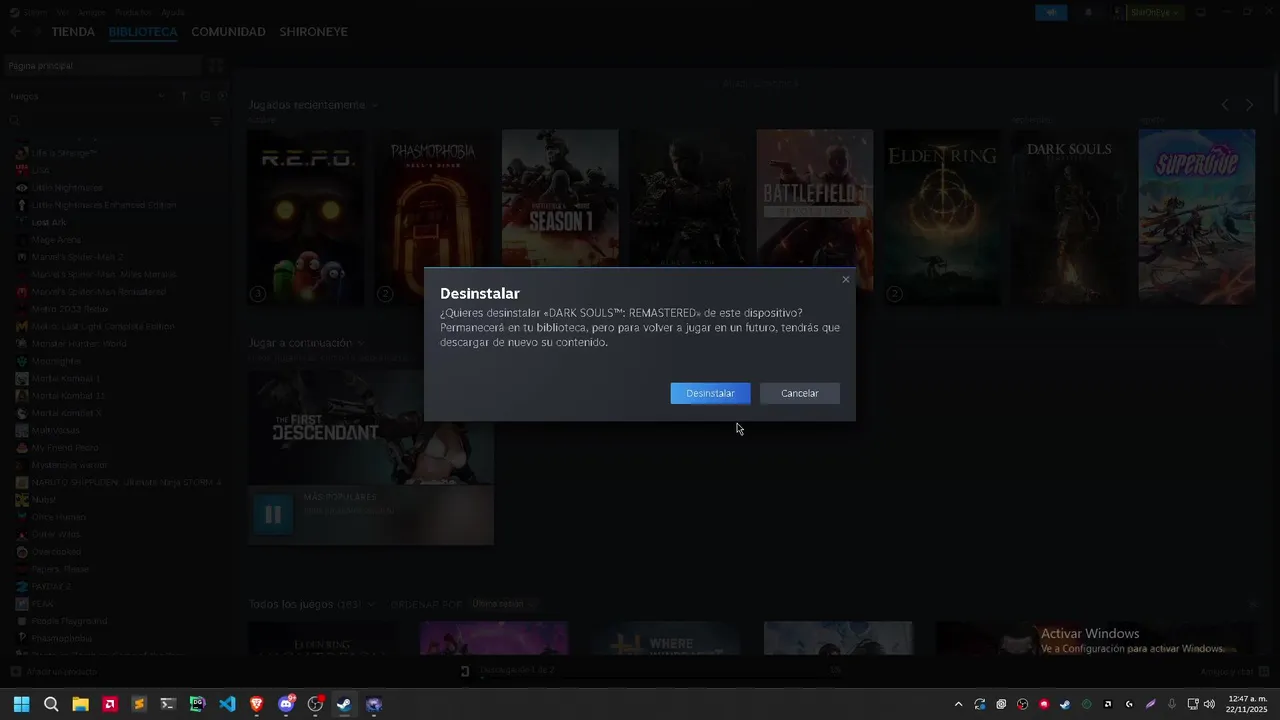Viewport: 1280px width, 720px height.
Task: Confirm with the blue Desinstalar button
Action: click(x=710, y=393)
